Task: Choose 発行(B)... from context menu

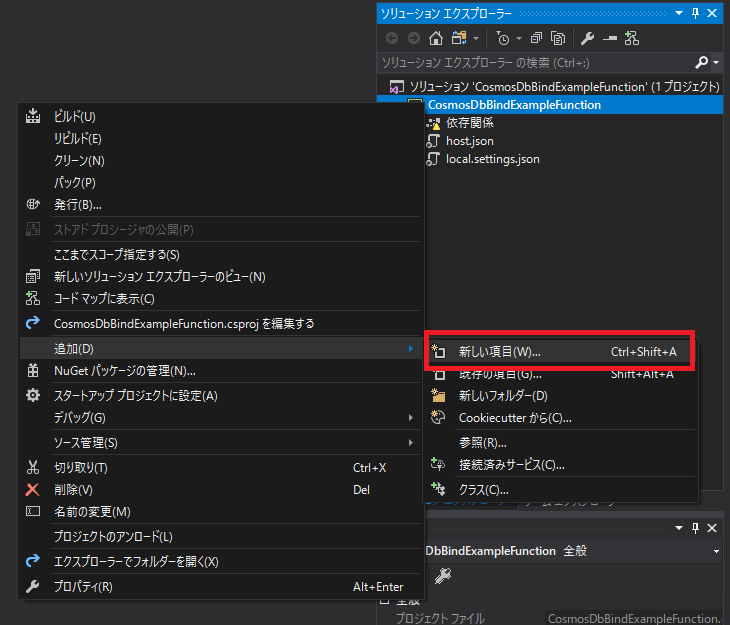Action: [x=221, y=204]
